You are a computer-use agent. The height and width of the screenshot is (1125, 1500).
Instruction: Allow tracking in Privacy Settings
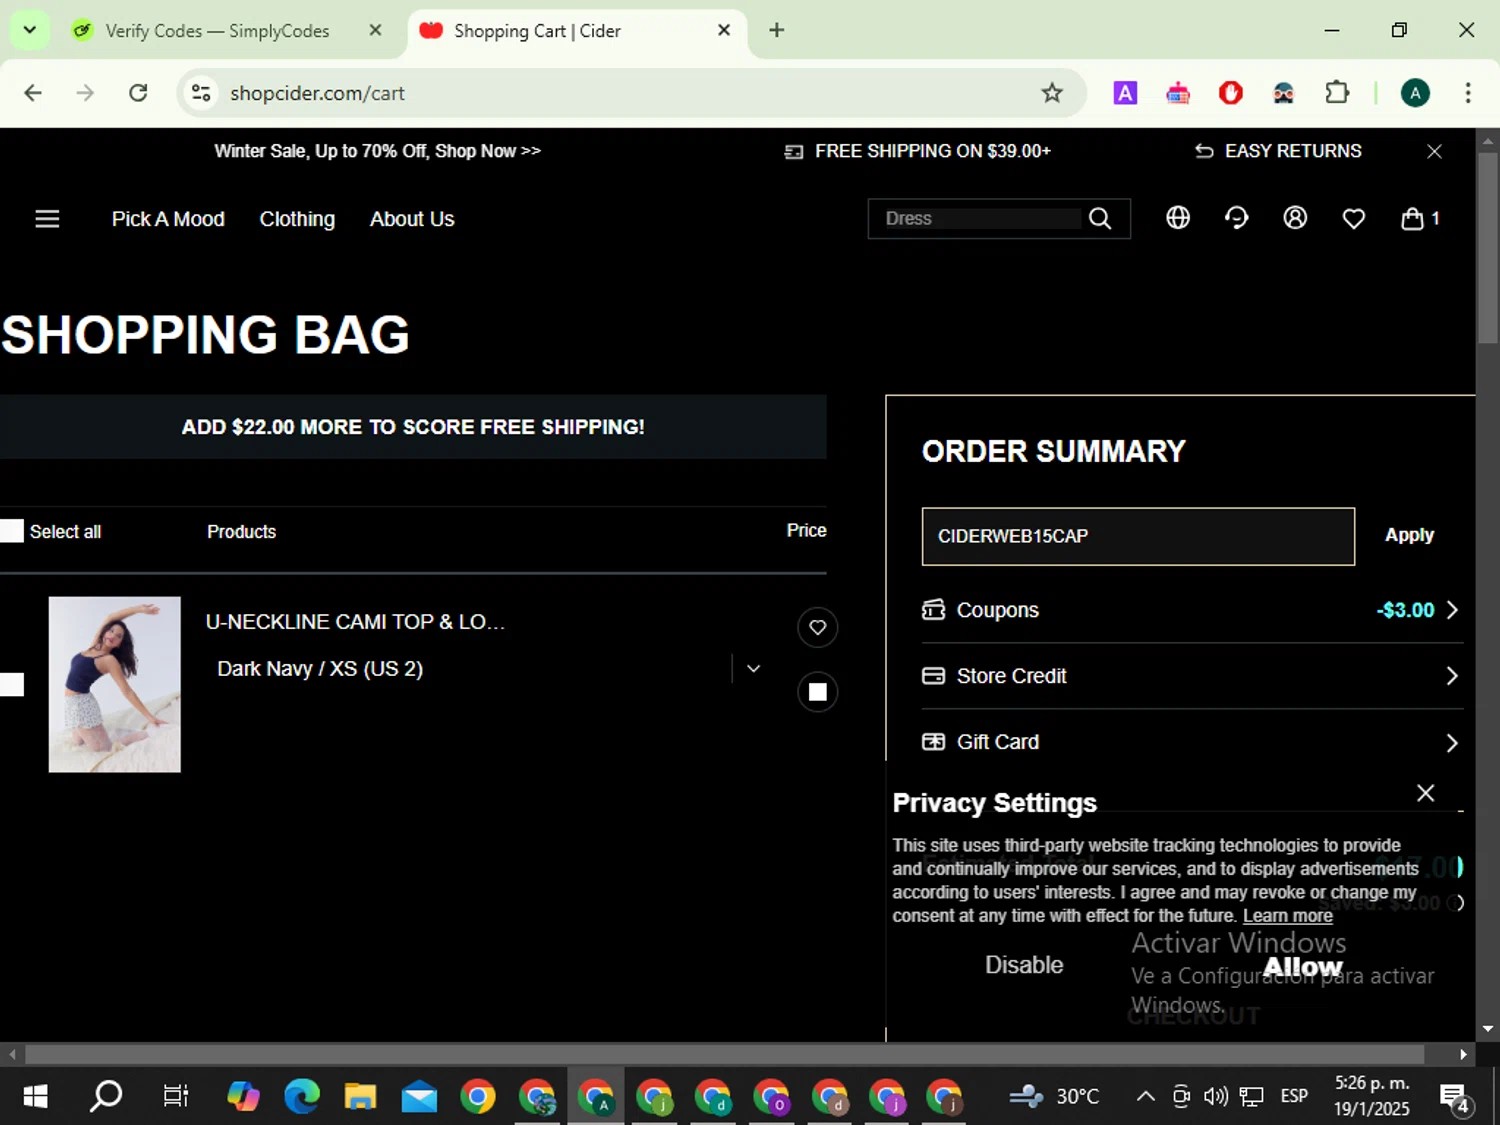click(1303, 967)
